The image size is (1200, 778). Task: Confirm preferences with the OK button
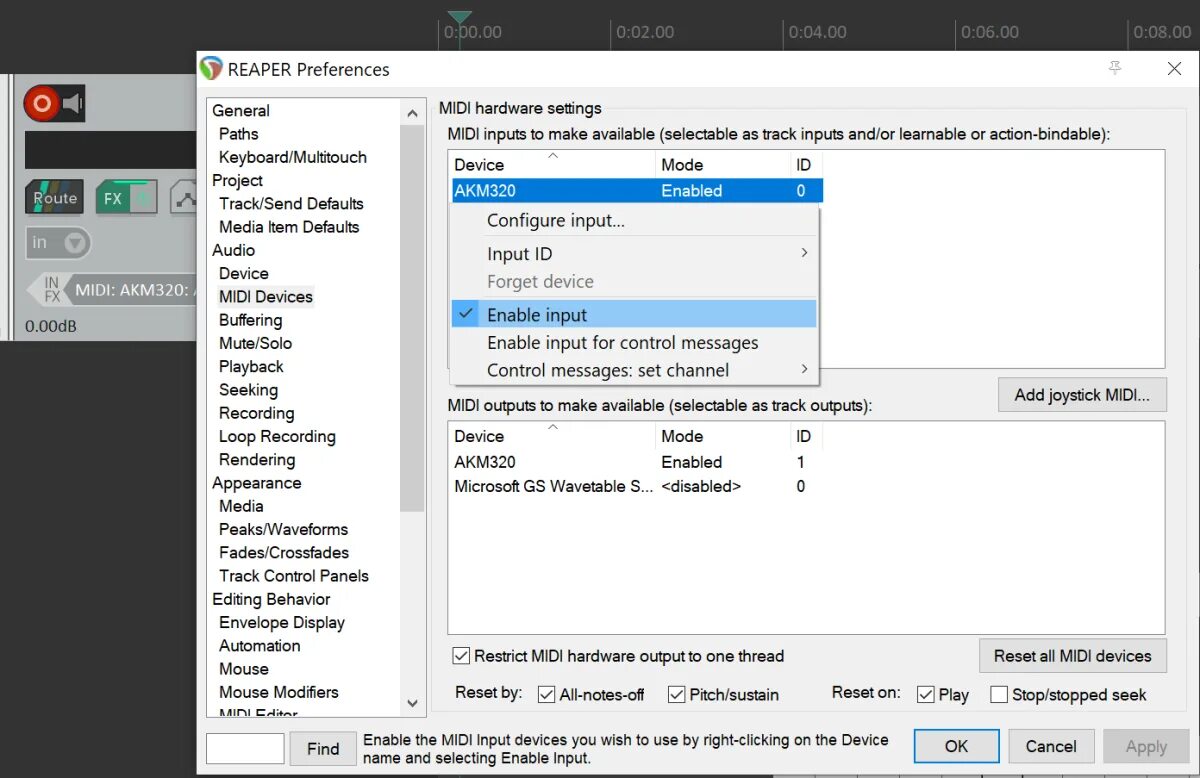956,746
